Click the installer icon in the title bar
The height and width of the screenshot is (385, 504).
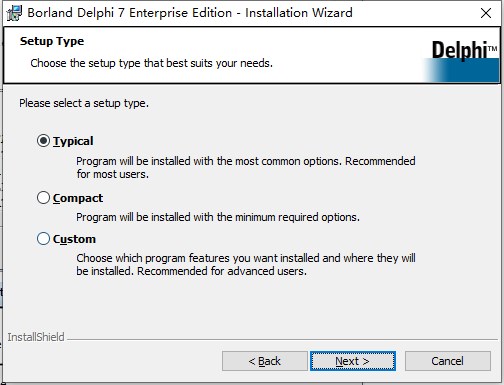coord(14,13)
